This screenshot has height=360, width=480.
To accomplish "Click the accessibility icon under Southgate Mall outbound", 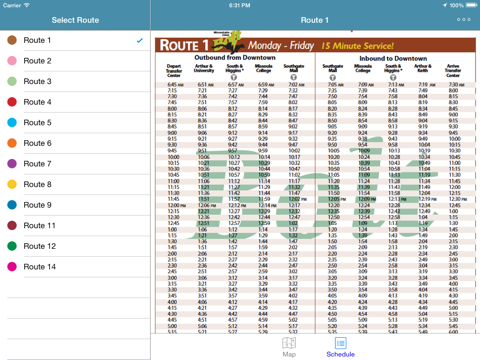I will (x=293, y=77).
